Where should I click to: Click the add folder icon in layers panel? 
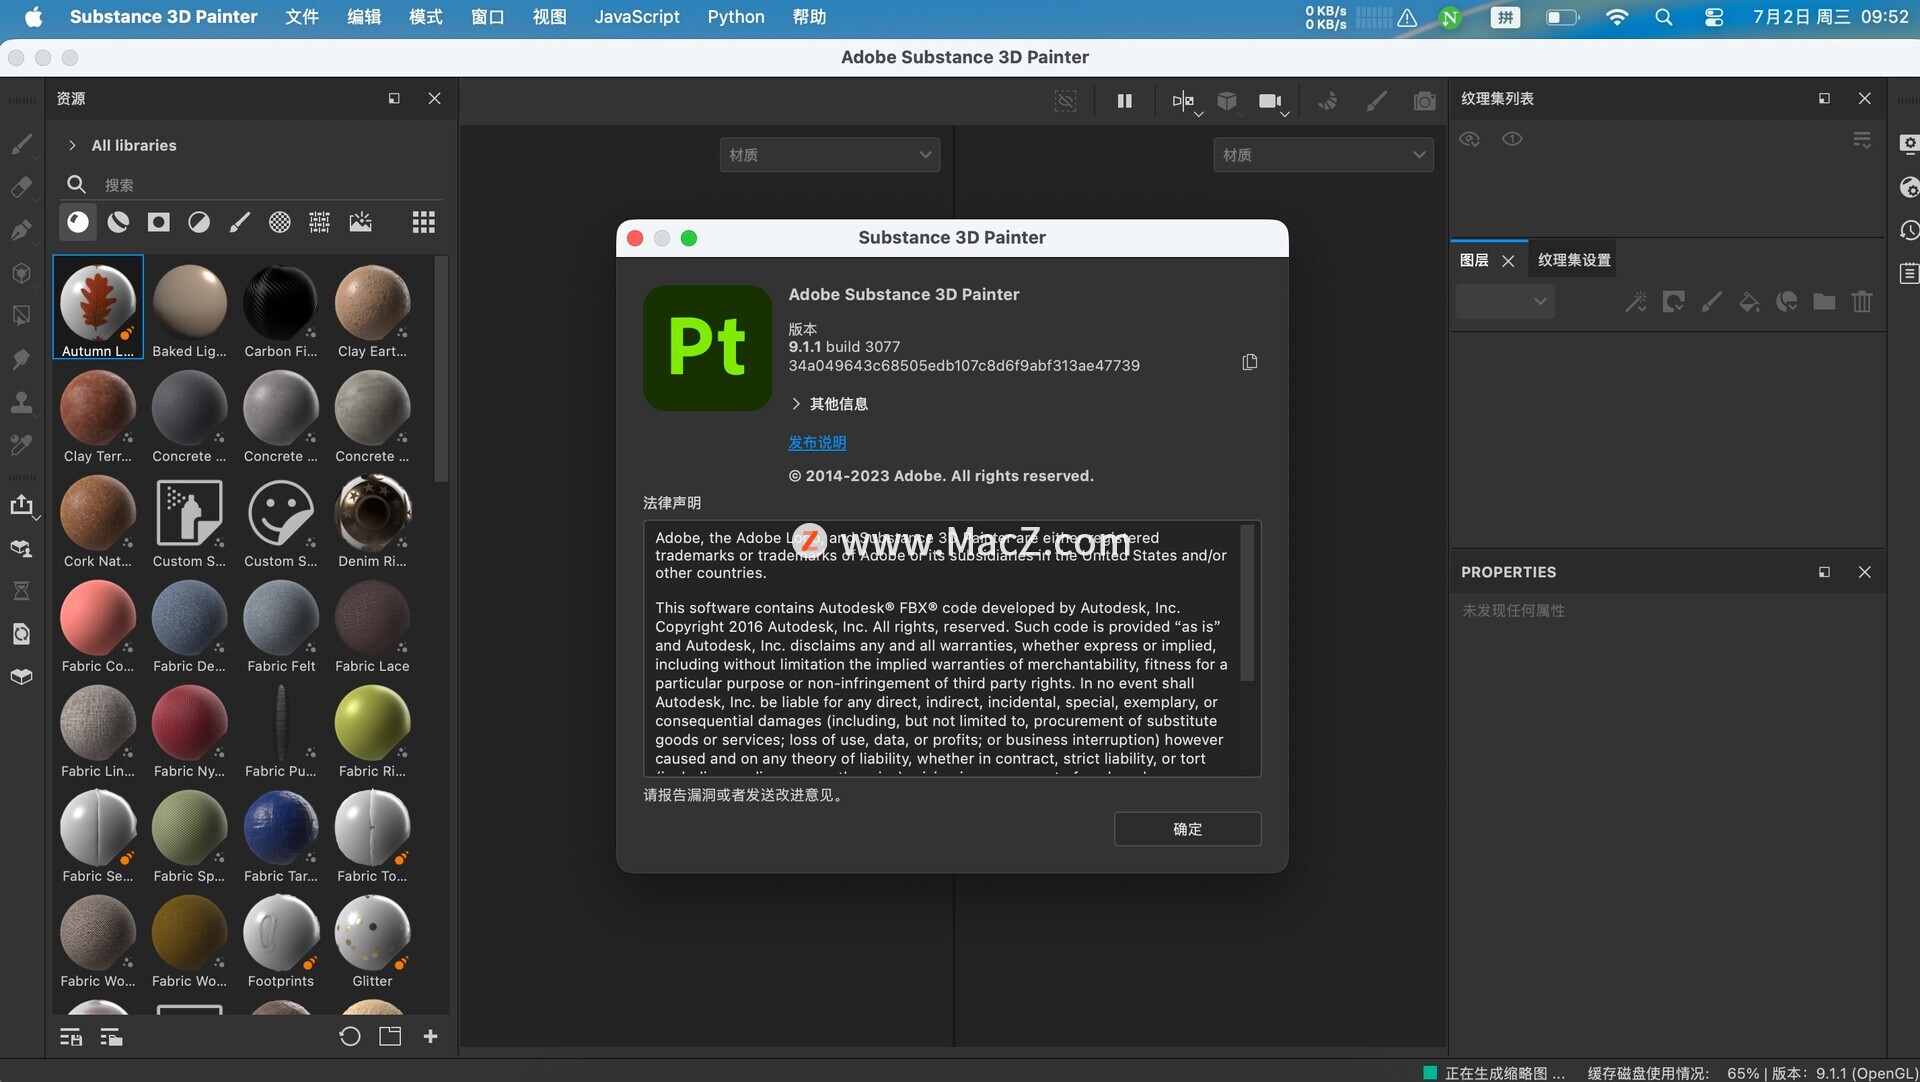(x=1824, y=301)
